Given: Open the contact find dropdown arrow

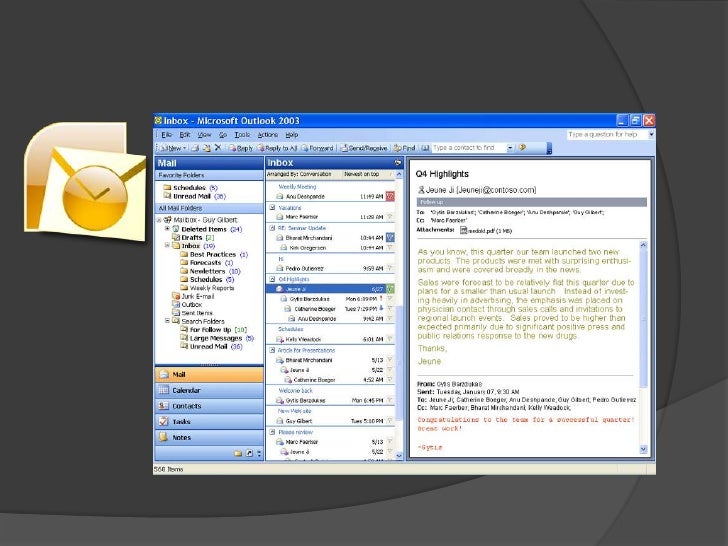Looking at the screenshot, I should 510,148.
